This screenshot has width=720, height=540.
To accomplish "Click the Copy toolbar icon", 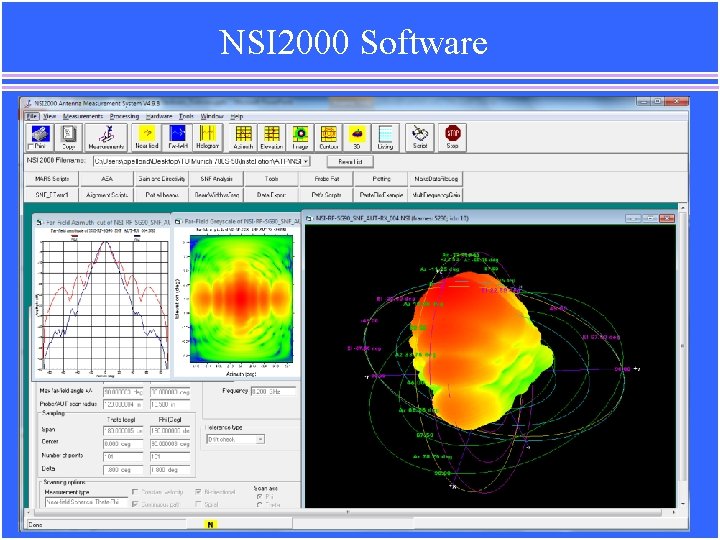I will click(69, 137).
